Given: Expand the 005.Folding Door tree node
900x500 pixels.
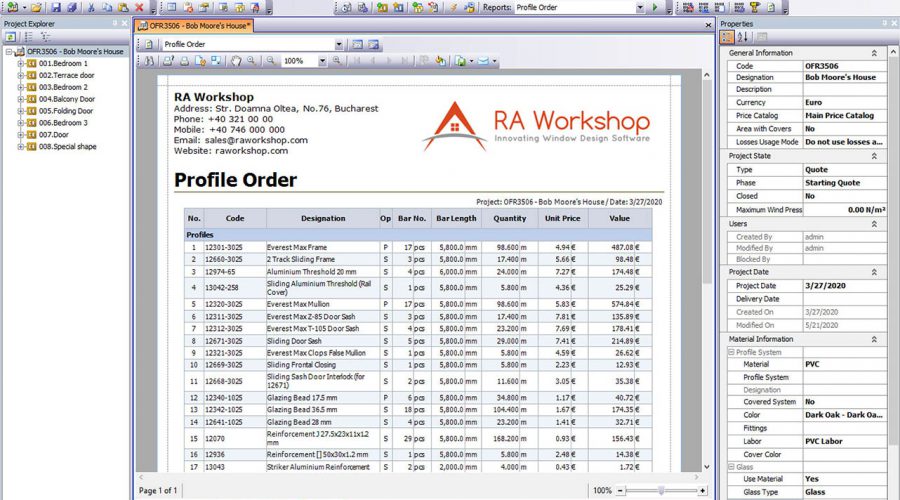Looking at the screenshot, I should coord(21,111).
